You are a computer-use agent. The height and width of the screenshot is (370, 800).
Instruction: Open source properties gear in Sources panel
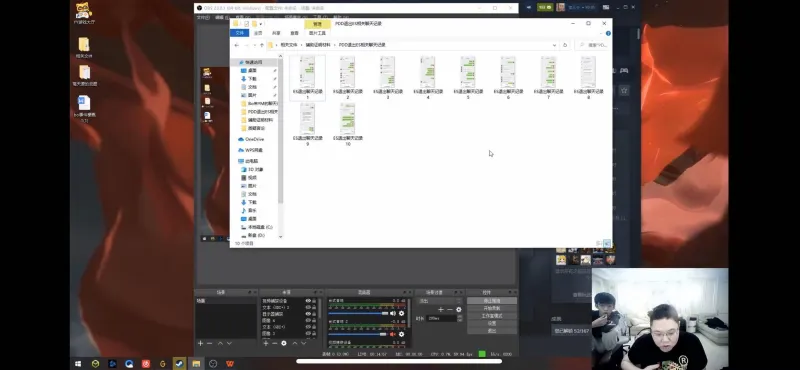point(284,343)
